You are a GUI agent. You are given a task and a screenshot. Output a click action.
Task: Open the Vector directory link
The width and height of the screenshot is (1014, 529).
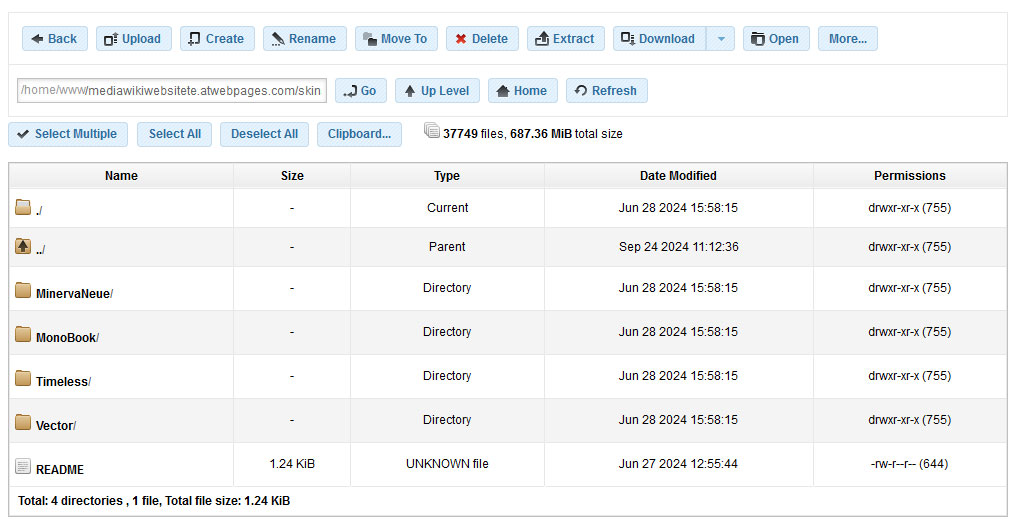pos(54,425)
